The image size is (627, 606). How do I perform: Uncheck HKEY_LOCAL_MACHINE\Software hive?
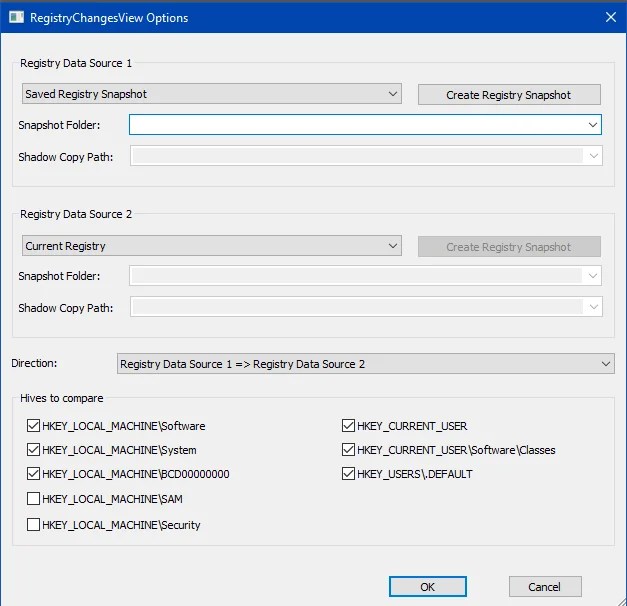tap(33, 426)
